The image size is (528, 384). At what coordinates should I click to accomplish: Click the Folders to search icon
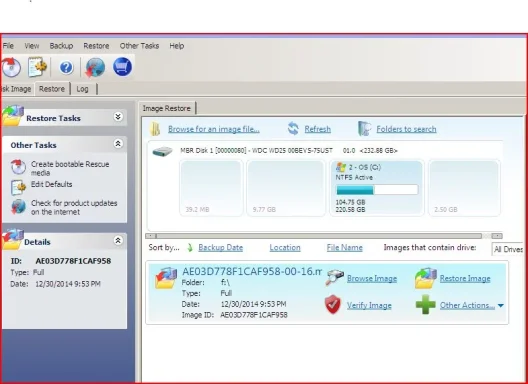[x=364, y=129]
